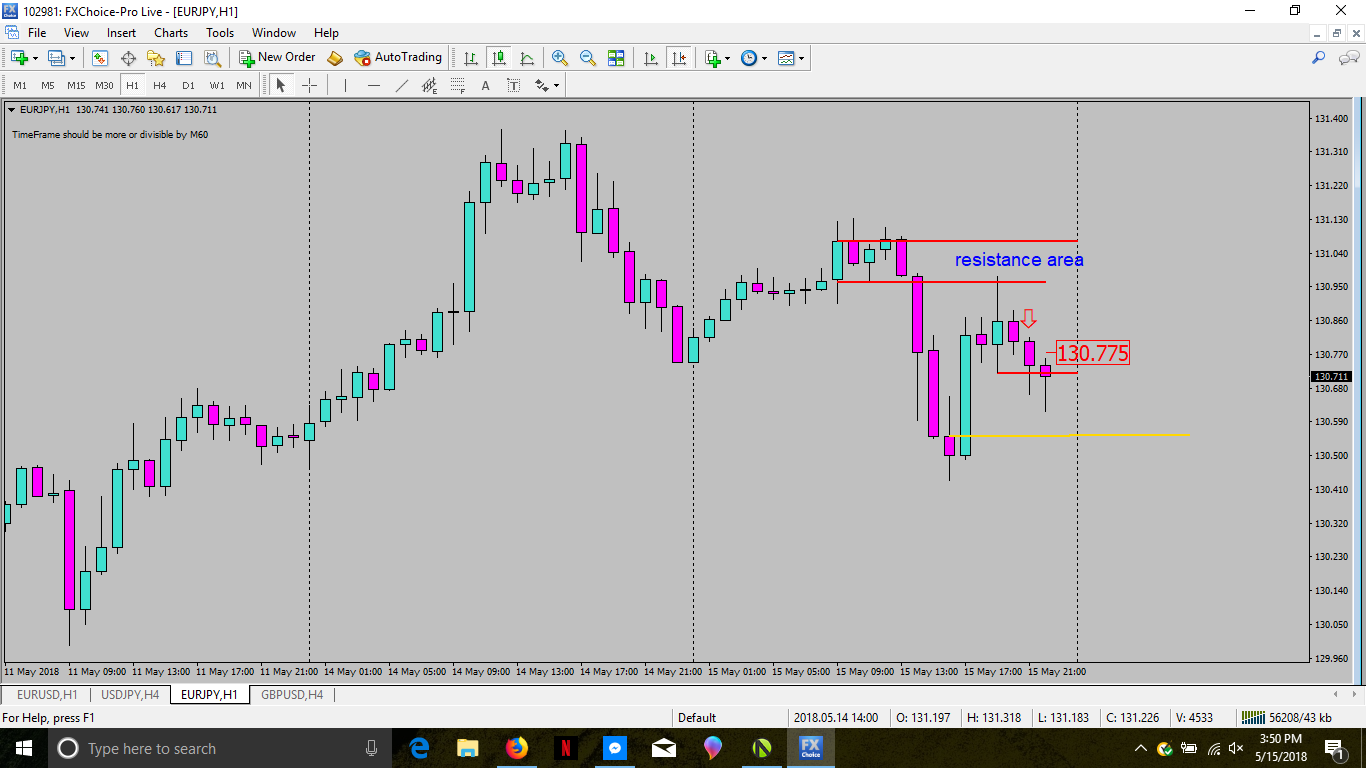The image size is (1366, 768).
Task: Switch to the GBPUSD,H4 chart tab
Action: coord(291,694)
